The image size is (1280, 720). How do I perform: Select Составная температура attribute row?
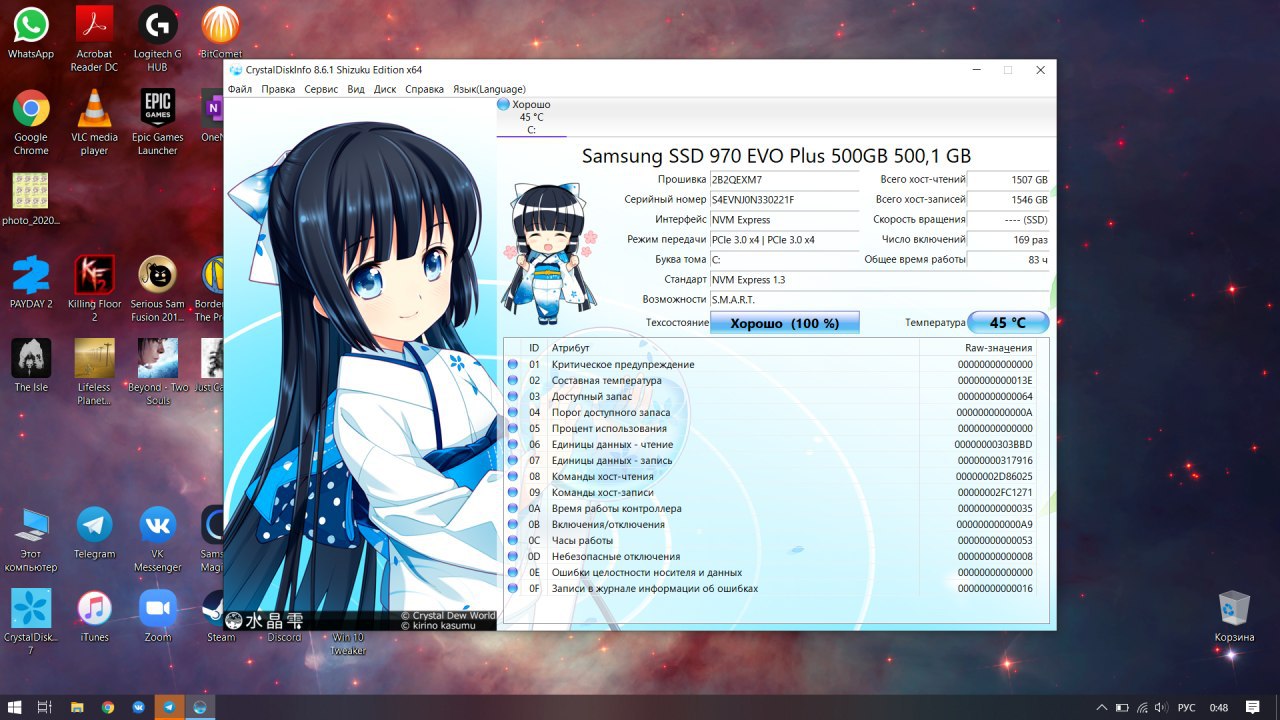[x=771, y=381]
